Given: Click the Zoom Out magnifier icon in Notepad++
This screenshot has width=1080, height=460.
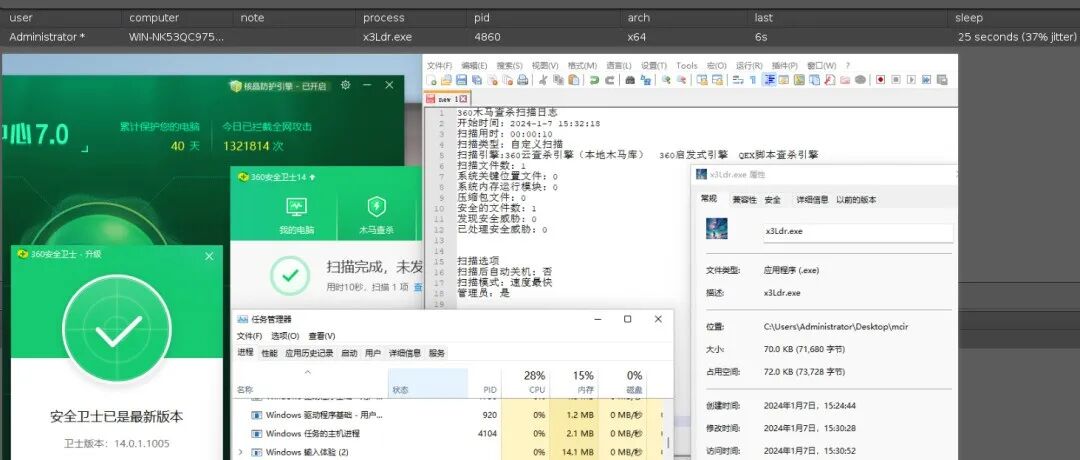Looking at the screenshot, I should coord(681,80).
